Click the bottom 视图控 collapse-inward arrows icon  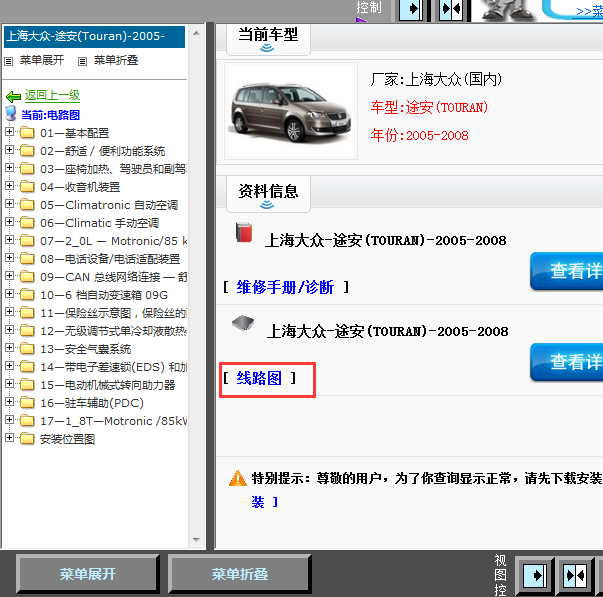[575, 576]
